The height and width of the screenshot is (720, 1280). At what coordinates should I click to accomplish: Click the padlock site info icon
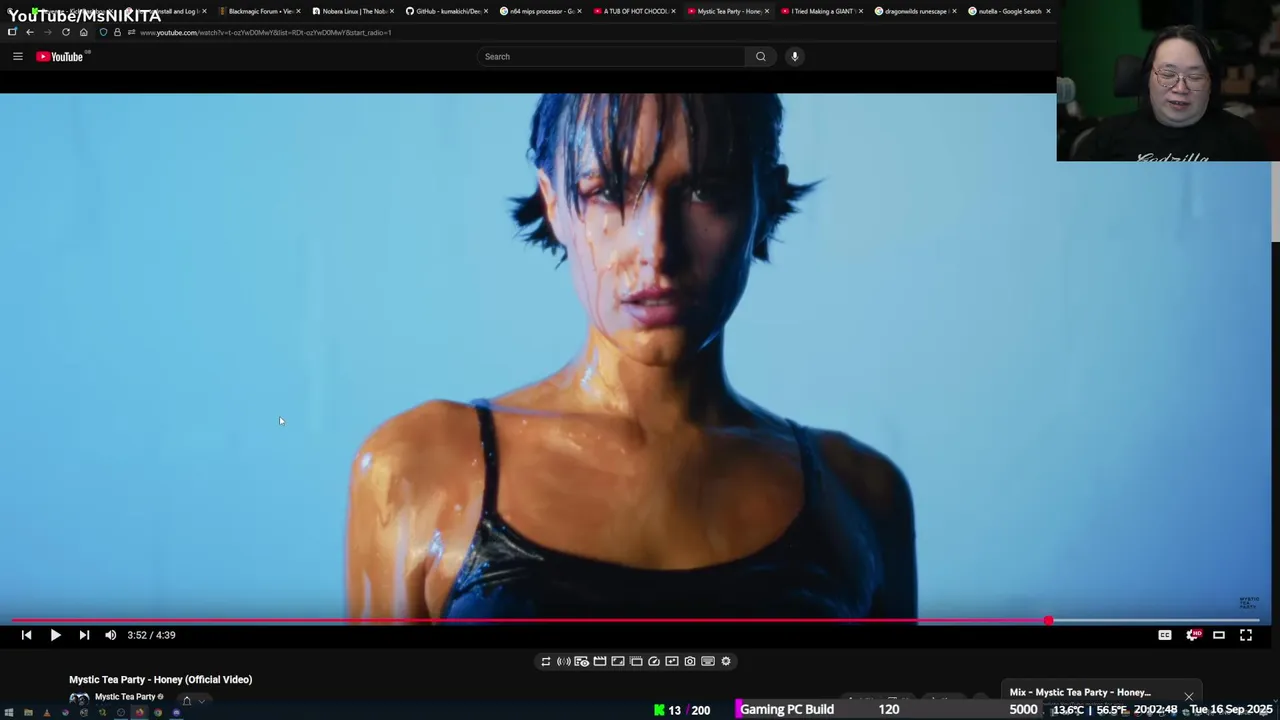[117, 32]
